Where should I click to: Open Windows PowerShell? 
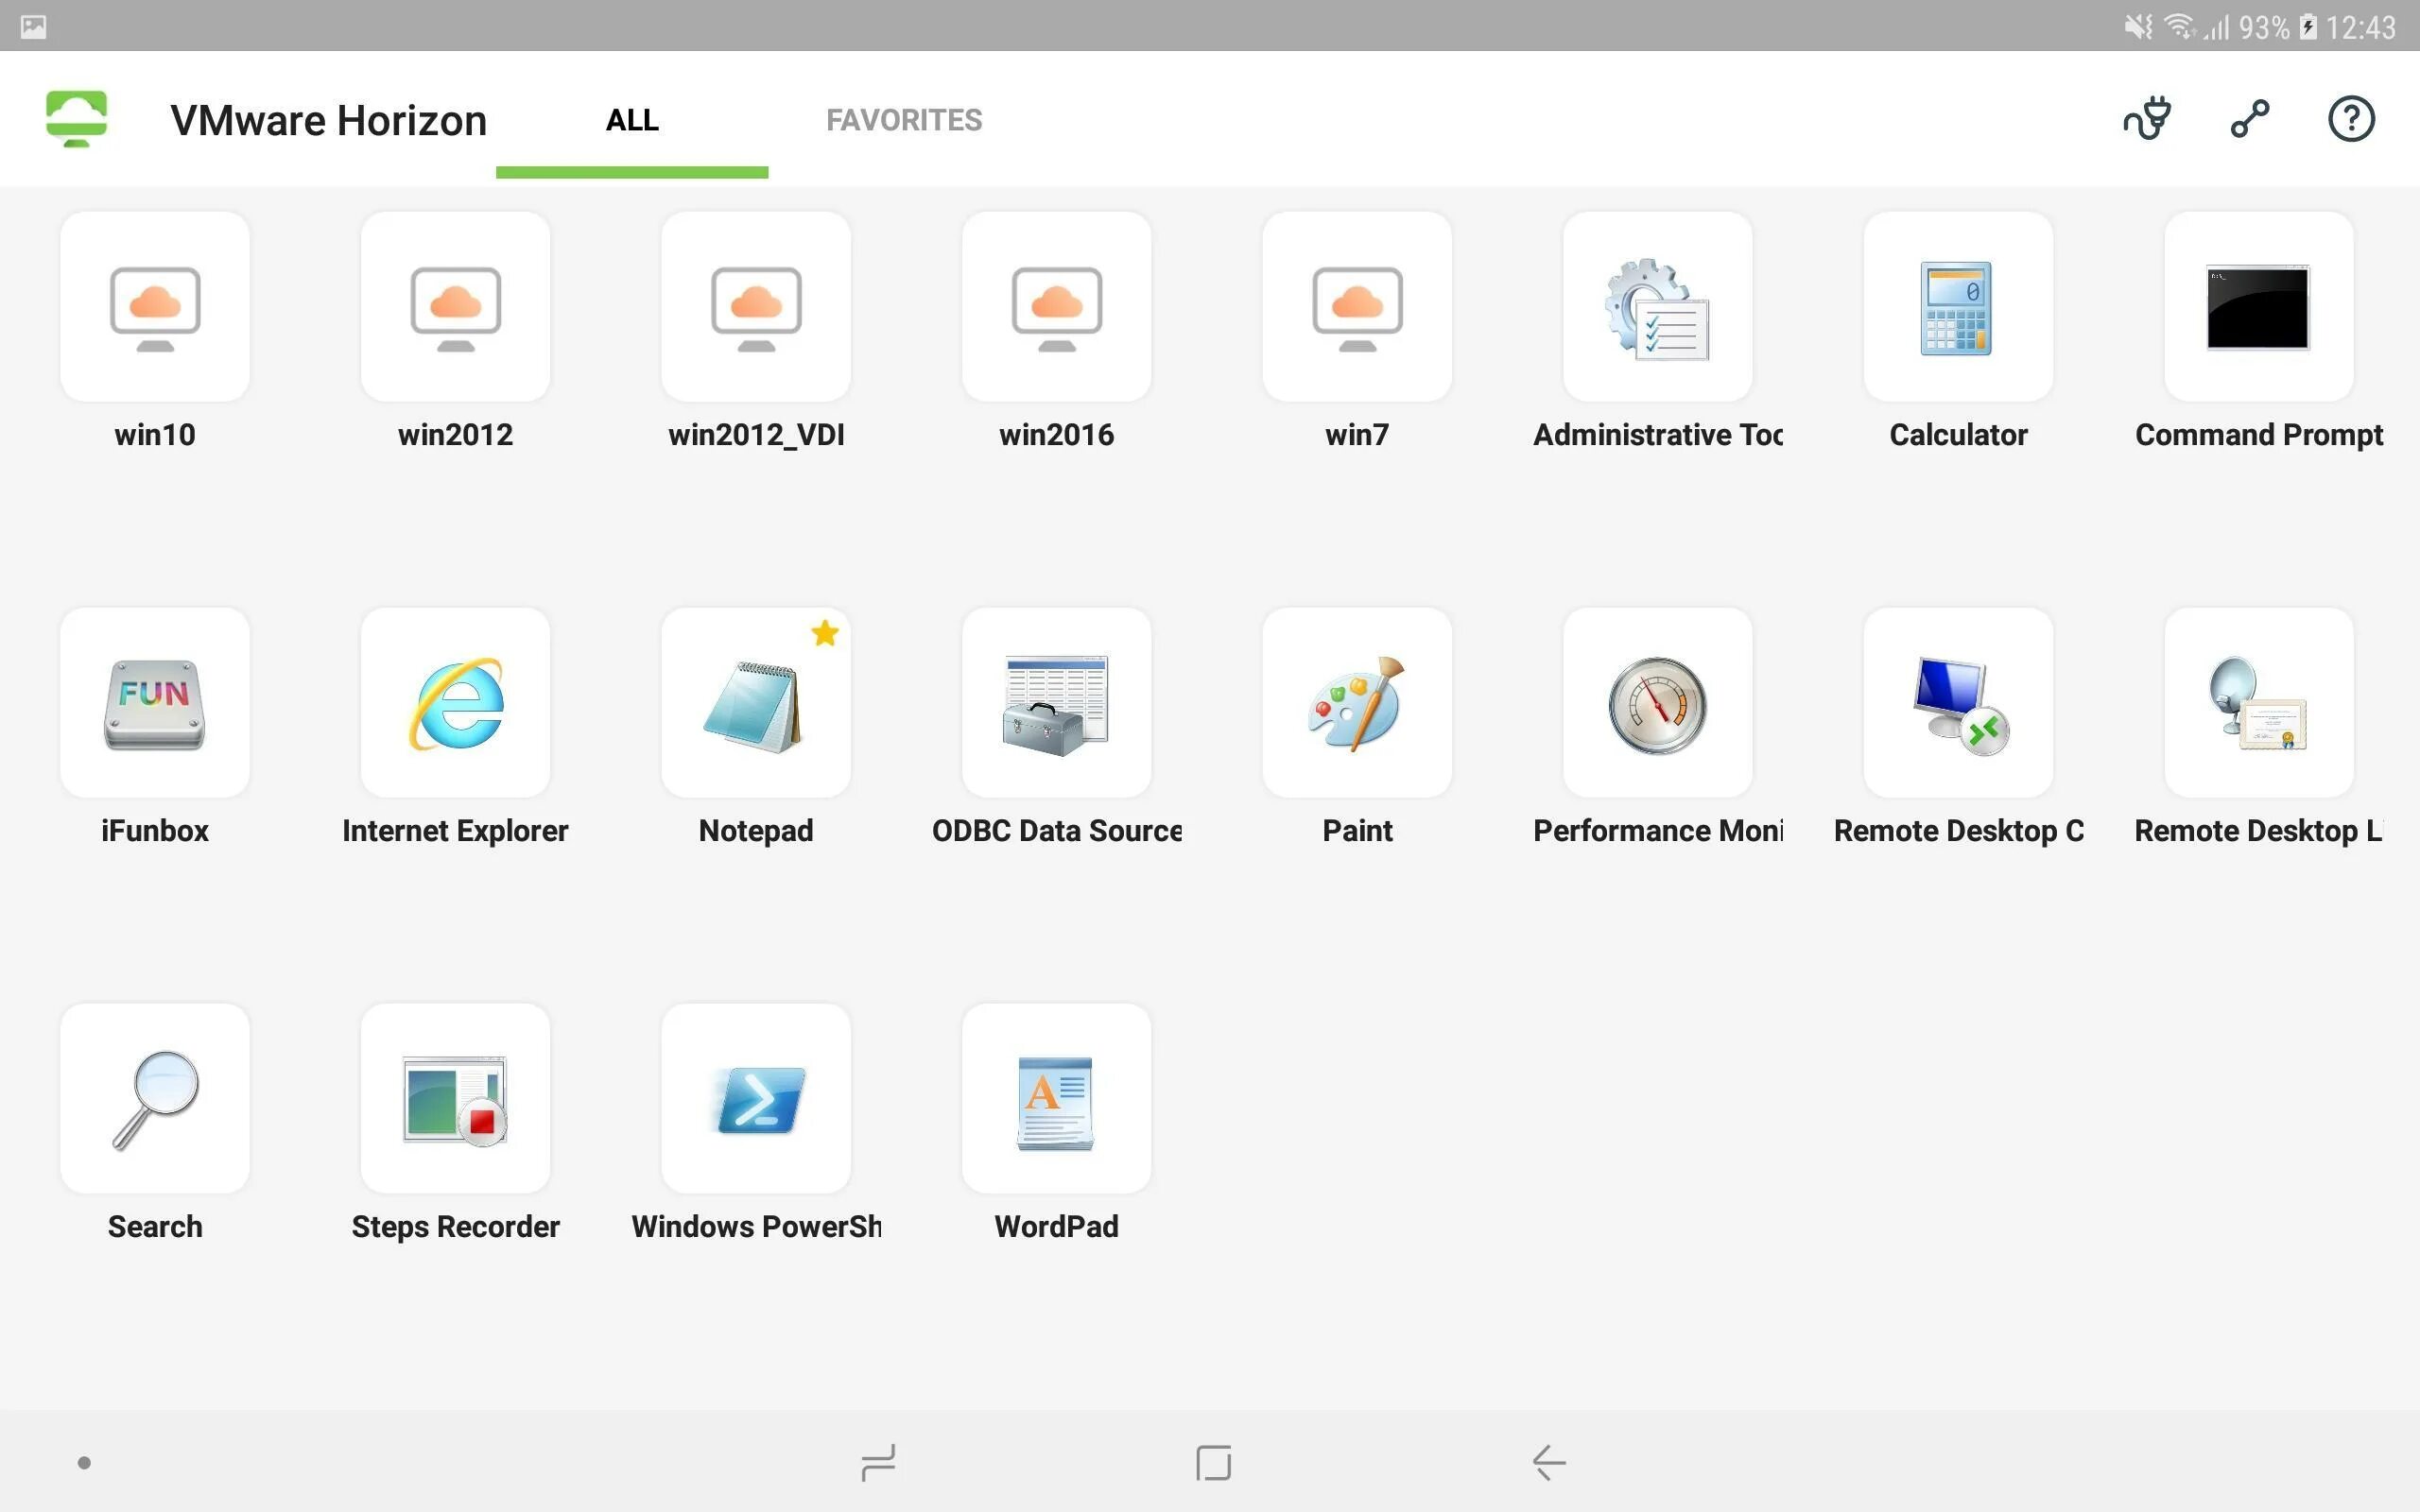(756, 1098)
